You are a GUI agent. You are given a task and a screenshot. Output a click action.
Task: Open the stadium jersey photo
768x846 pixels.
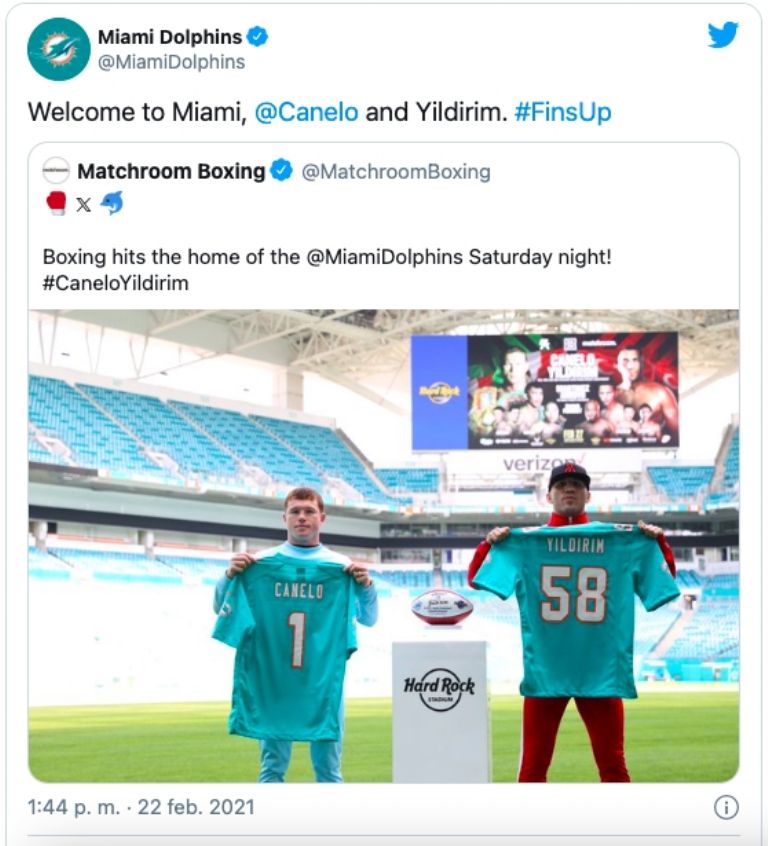pos(384,545)
